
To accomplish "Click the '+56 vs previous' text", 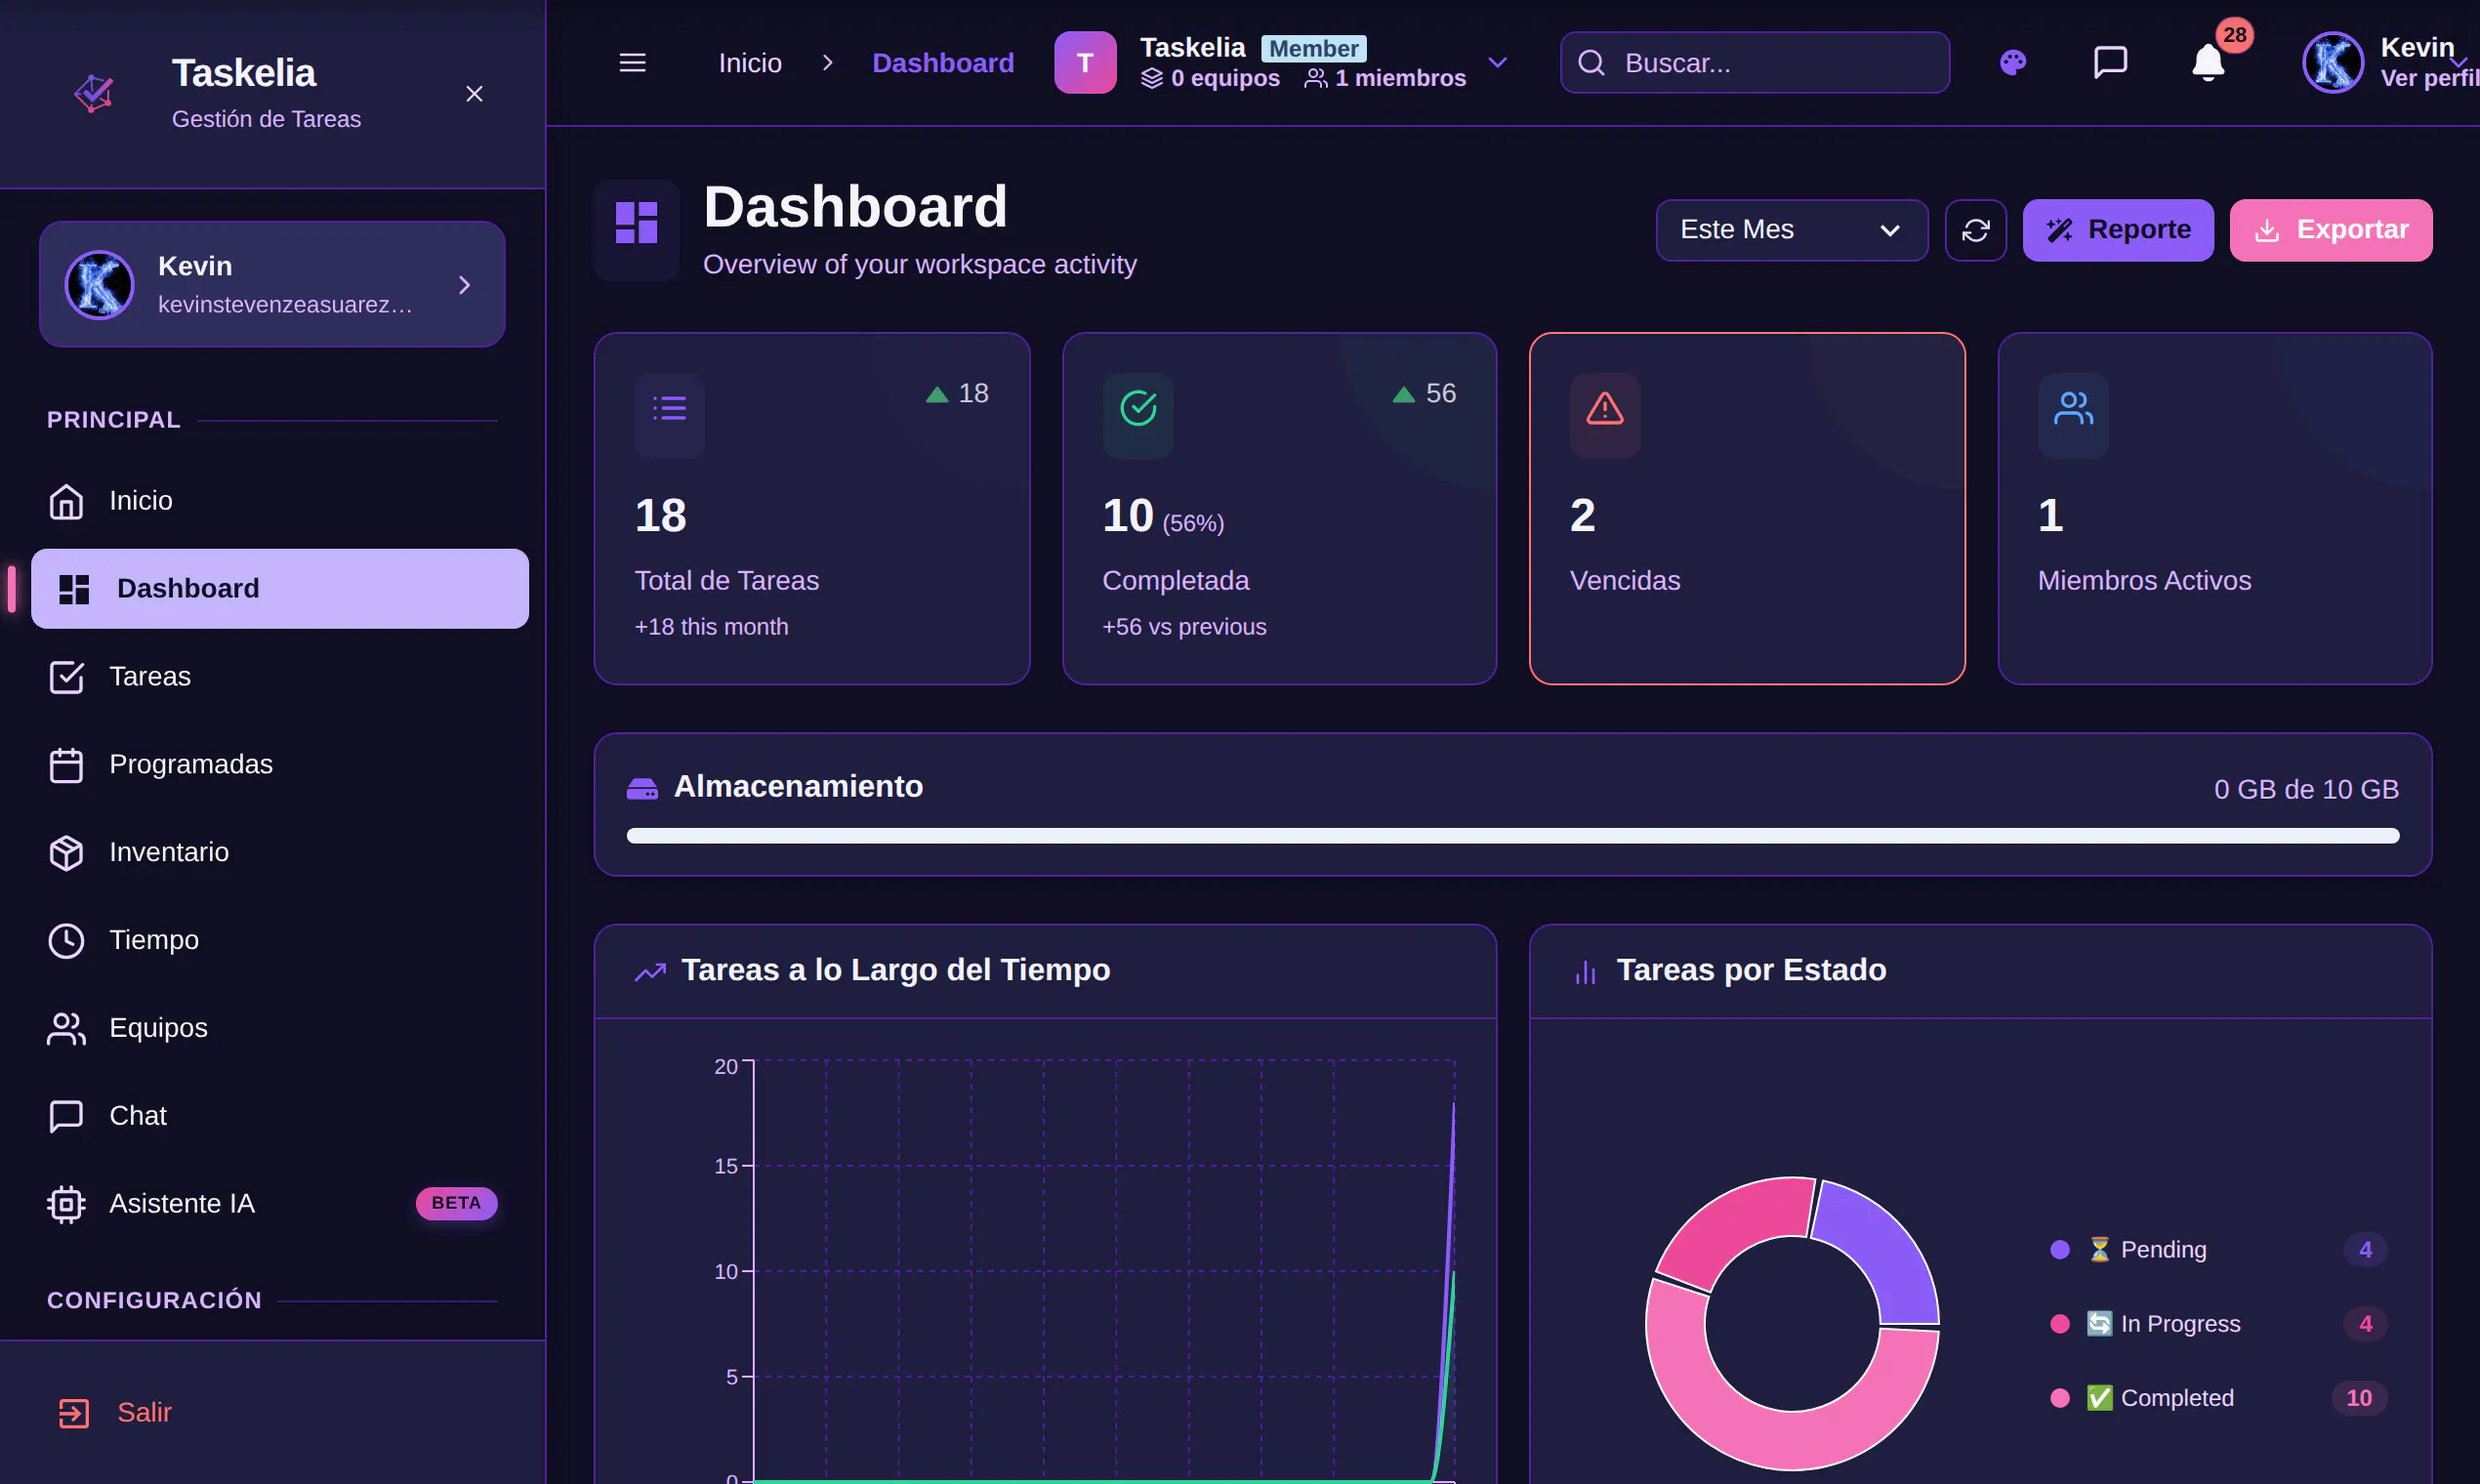I will (x=1184, y=627).
